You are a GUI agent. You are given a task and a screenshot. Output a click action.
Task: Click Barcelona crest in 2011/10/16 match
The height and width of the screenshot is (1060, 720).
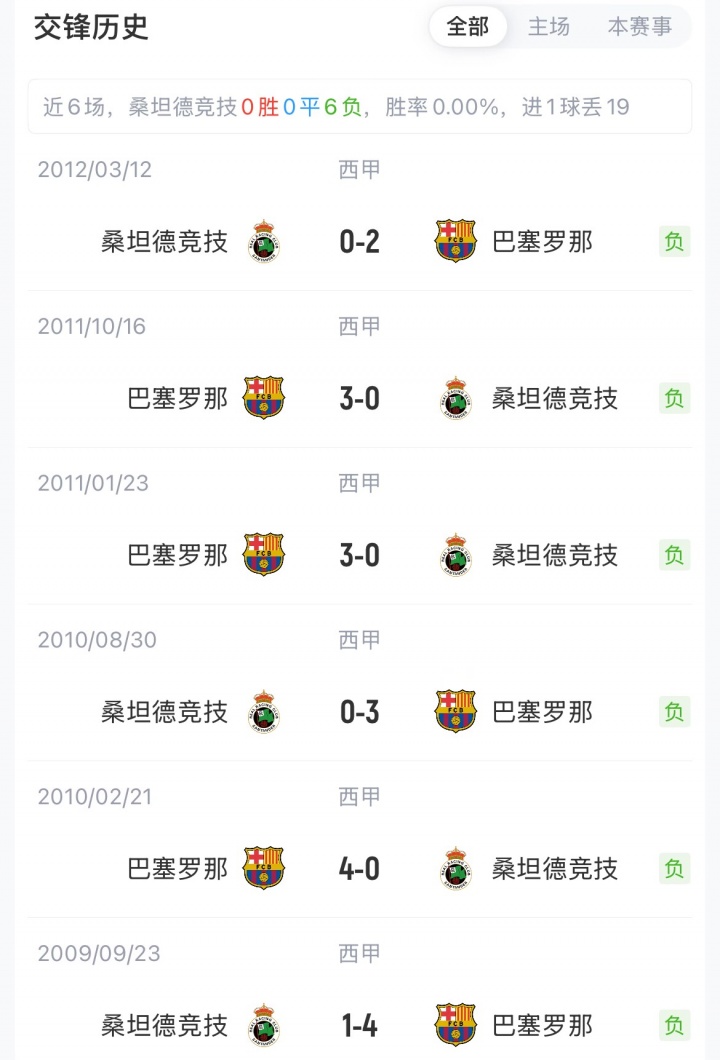point(264,398)
